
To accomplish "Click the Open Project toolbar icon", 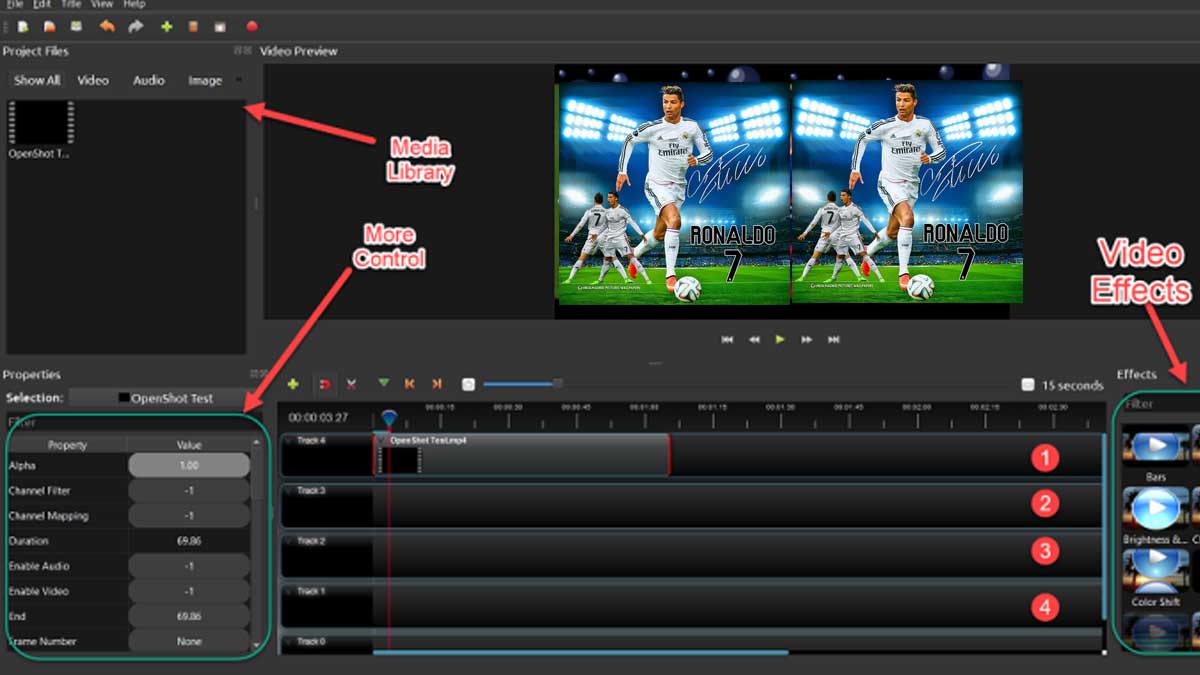I will pyautogui.click(x=49, y=27).
